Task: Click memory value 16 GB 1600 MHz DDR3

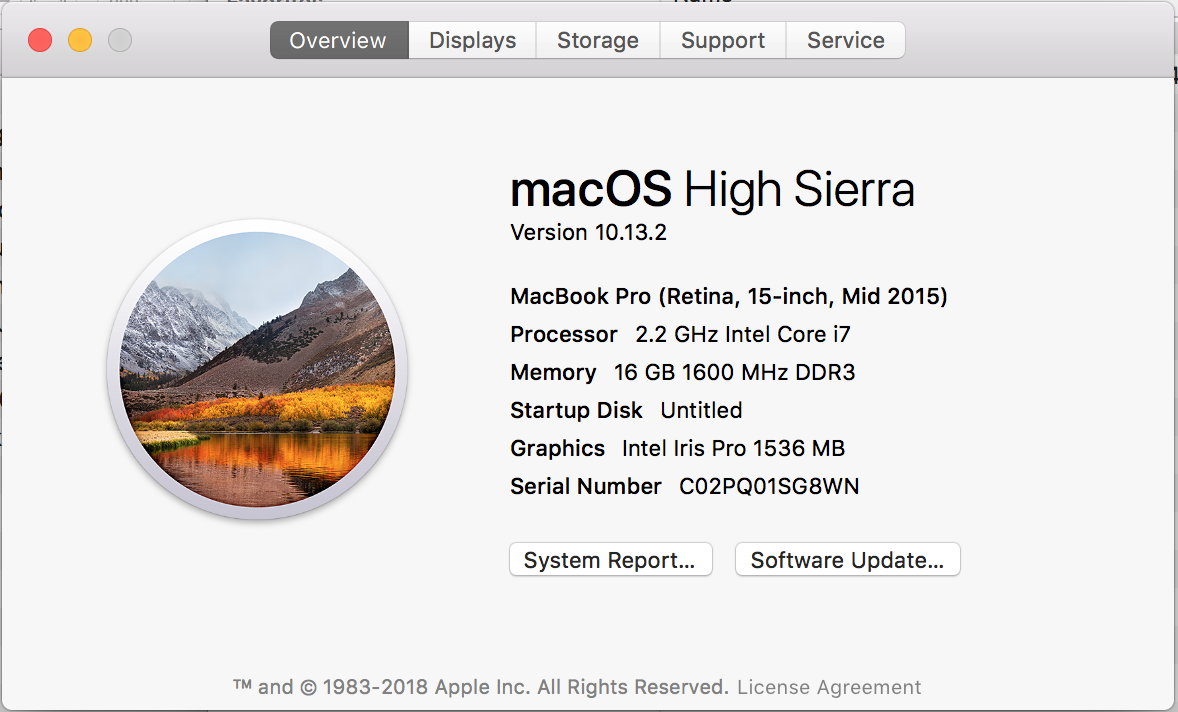Action: tap(735, 373)
